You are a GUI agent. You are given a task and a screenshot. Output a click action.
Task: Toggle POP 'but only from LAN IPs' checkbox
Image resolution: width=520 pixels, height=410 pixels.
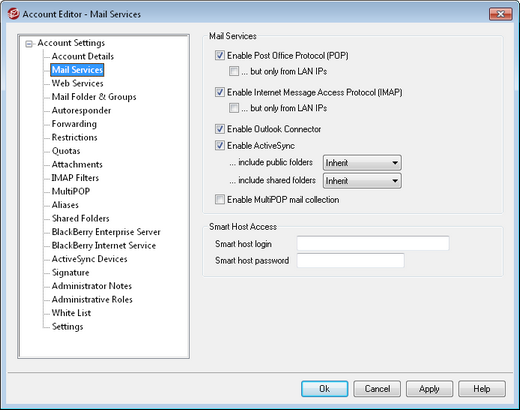(x=234, y=71)
